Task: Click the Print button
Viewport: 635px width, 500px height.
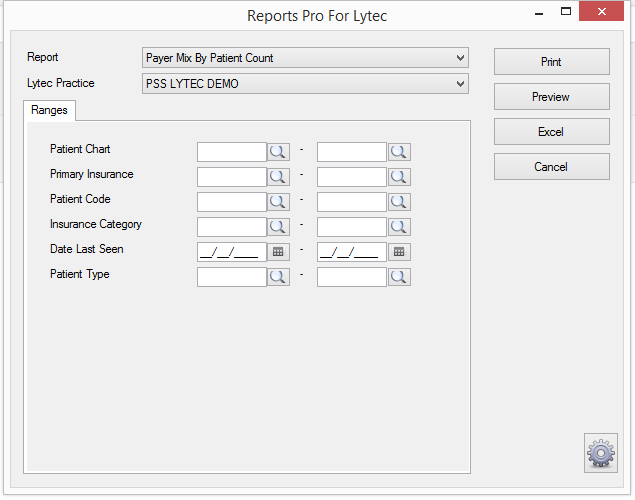Action: (552, 62)
